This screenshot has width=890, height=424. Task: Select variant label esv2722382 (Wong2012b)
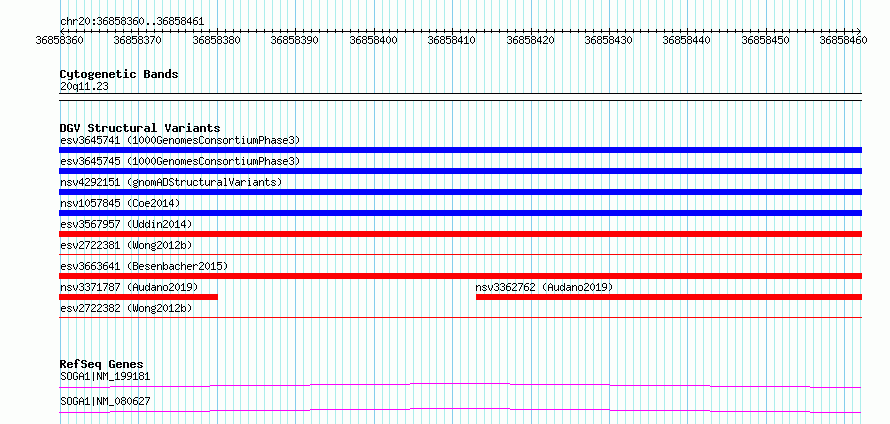coord(126,308)
